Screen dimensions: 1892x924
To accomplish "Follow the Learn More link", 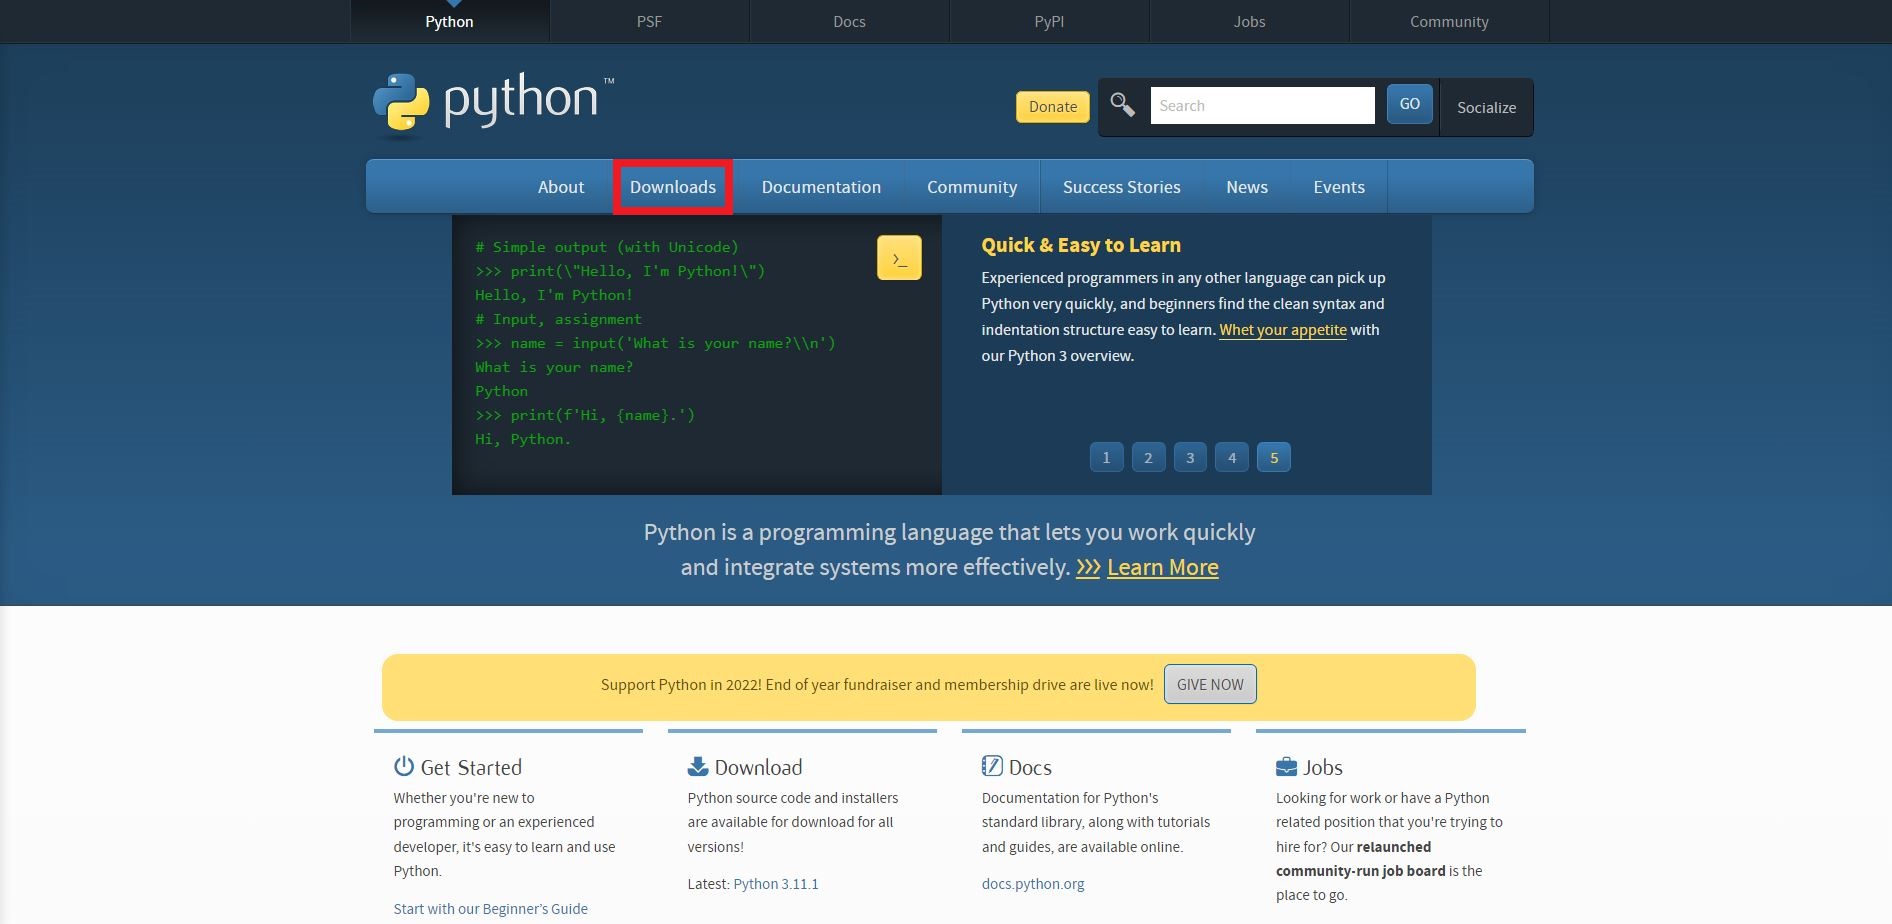I will (1162, 567).
